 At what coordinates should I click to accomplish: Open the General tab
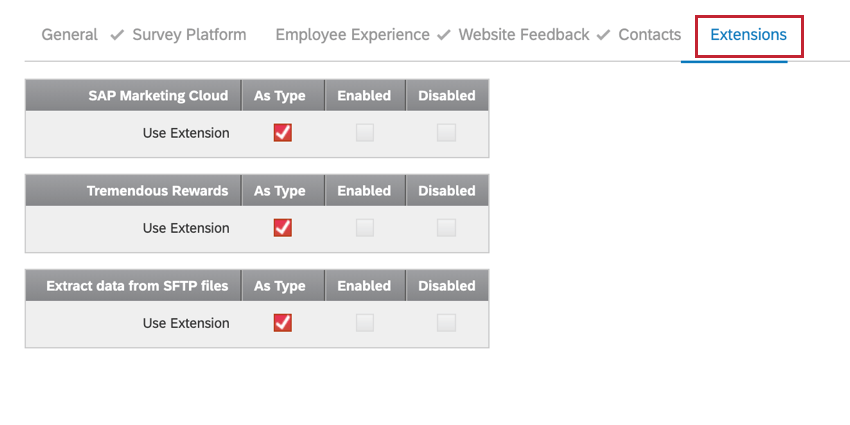tap(69, 35)
